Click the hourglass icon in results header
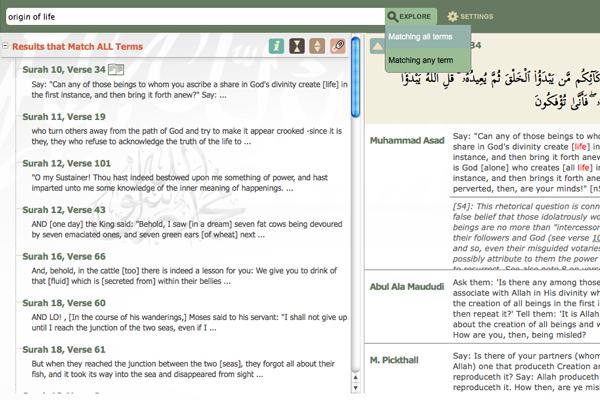 point(297,46)
